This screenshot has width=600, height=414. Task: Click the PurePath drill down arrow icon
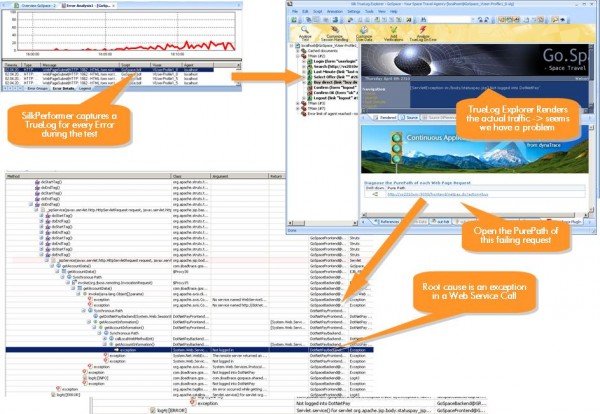click(x=375, y=194)
